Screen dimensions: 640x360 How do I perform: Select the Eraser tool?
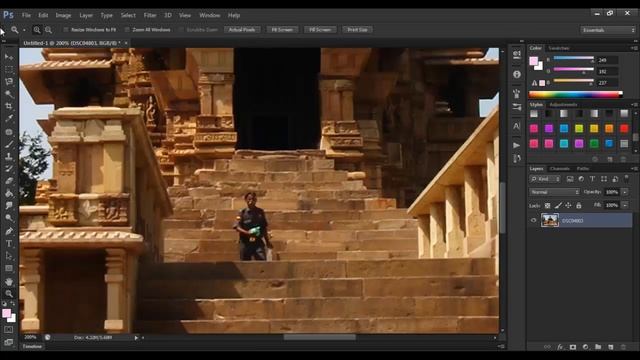tap(9, 181)
